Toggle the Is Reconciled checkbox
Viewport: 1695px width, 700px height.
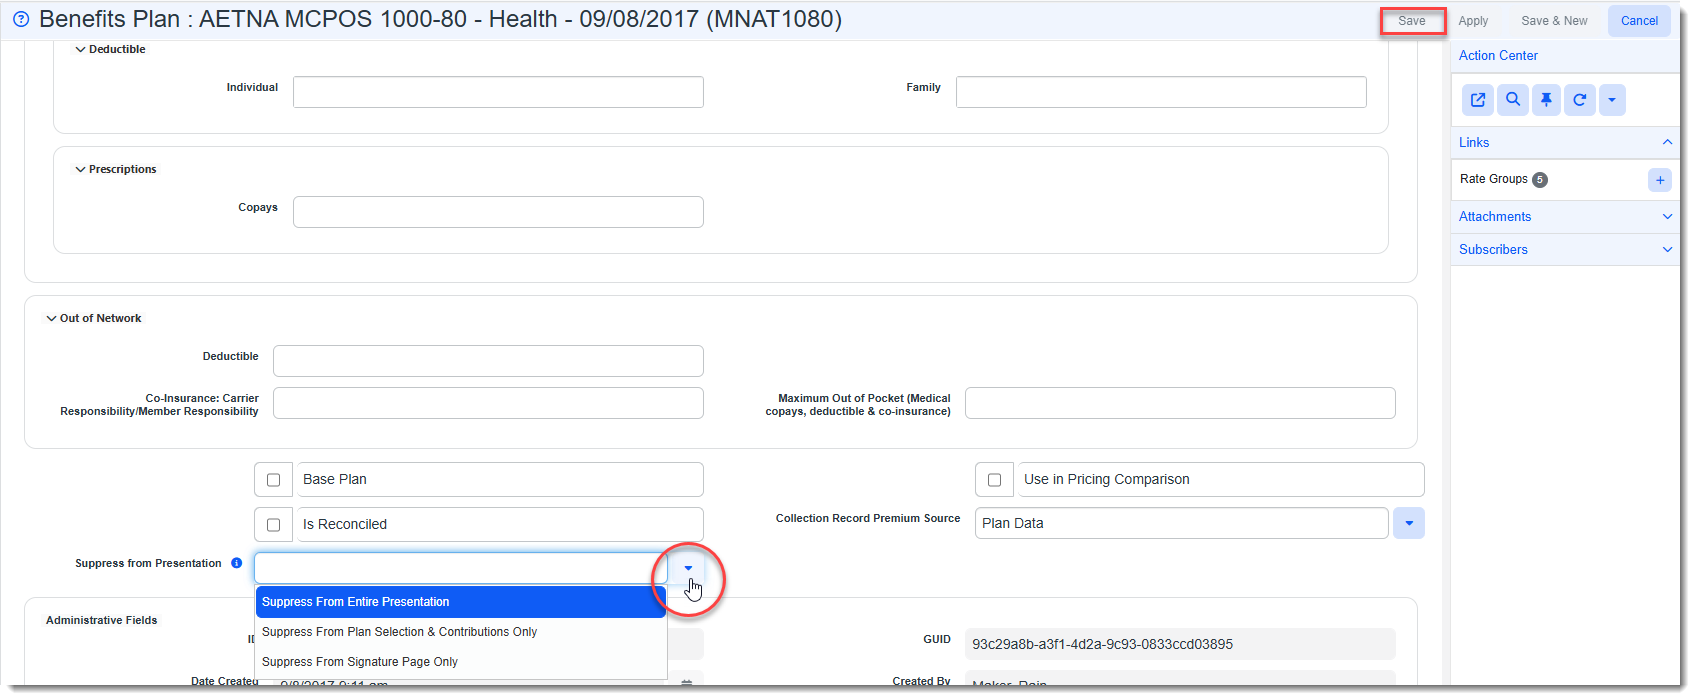pyautogui.click(x=273, y=525)
